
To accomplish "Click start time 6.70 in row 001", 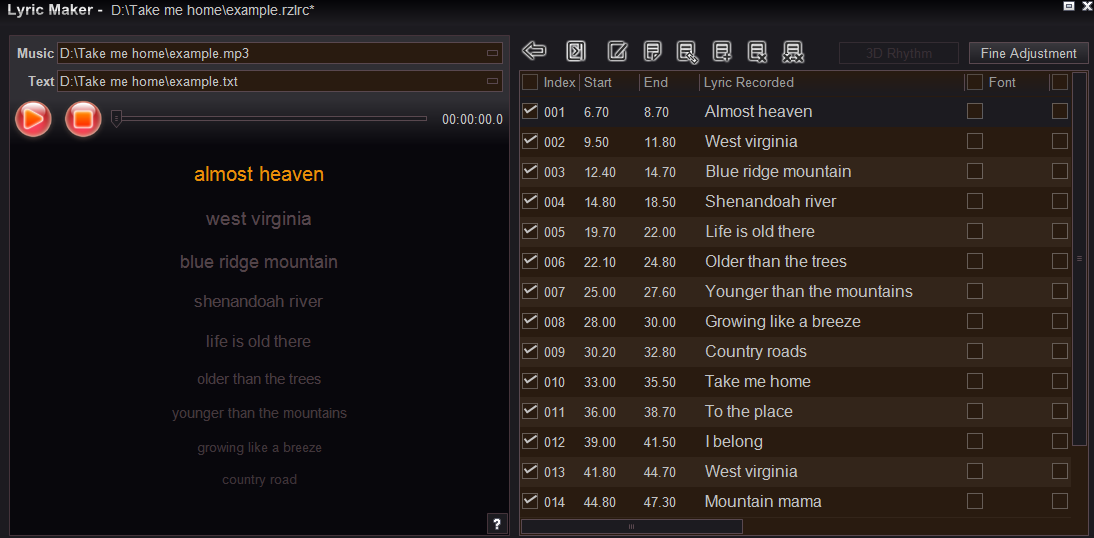I will coord(597,112).
